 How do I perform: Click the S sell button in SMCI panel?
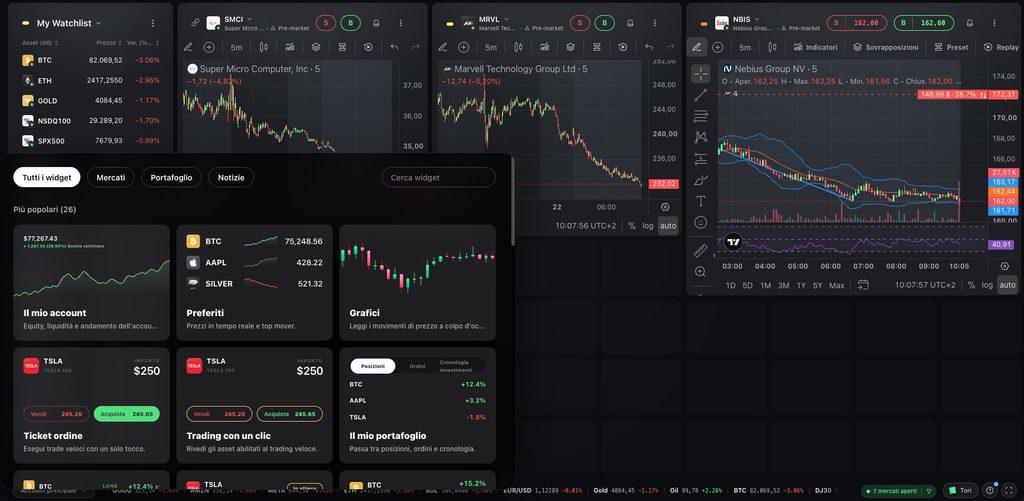pos(325,23)
